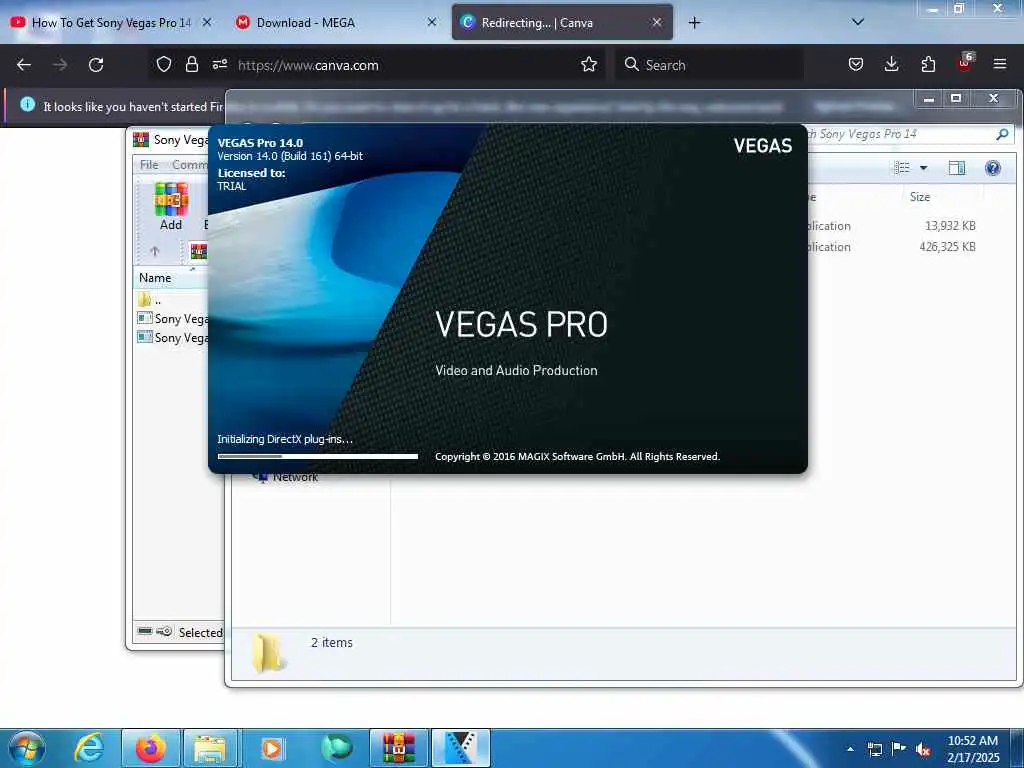Switch to the How To Get Sony Vegas Pro 14 tab
1024x768 pixels.
click(x=111, y=22)
